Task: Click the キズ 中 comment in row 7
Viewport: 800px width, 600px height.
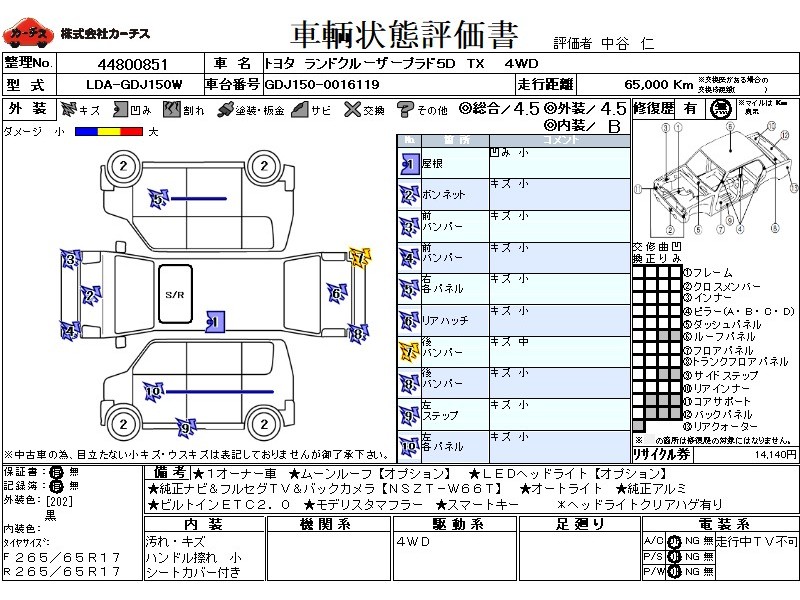Action: pyautogui.click(x=509, y=341)
